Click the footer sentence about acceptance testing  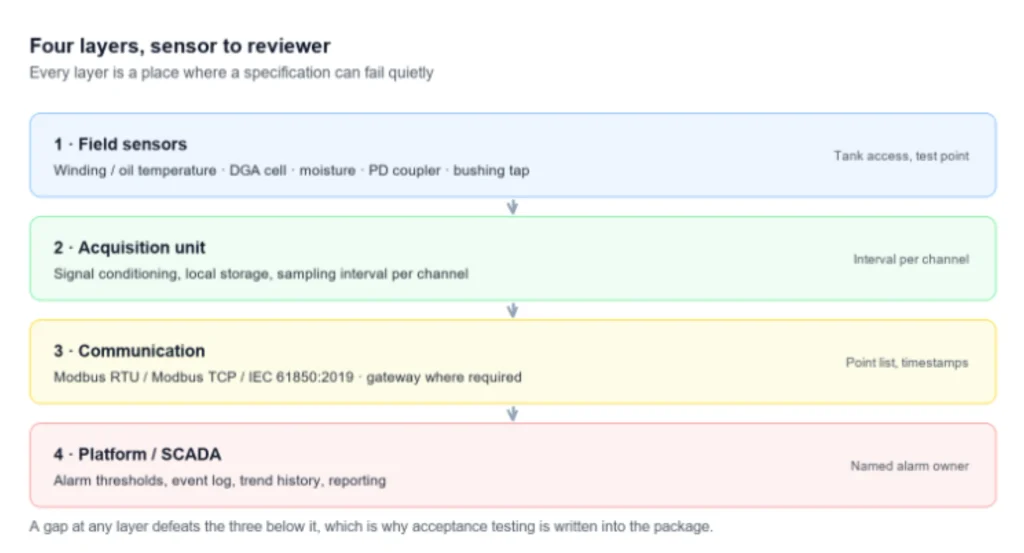[x=371, y=526]
